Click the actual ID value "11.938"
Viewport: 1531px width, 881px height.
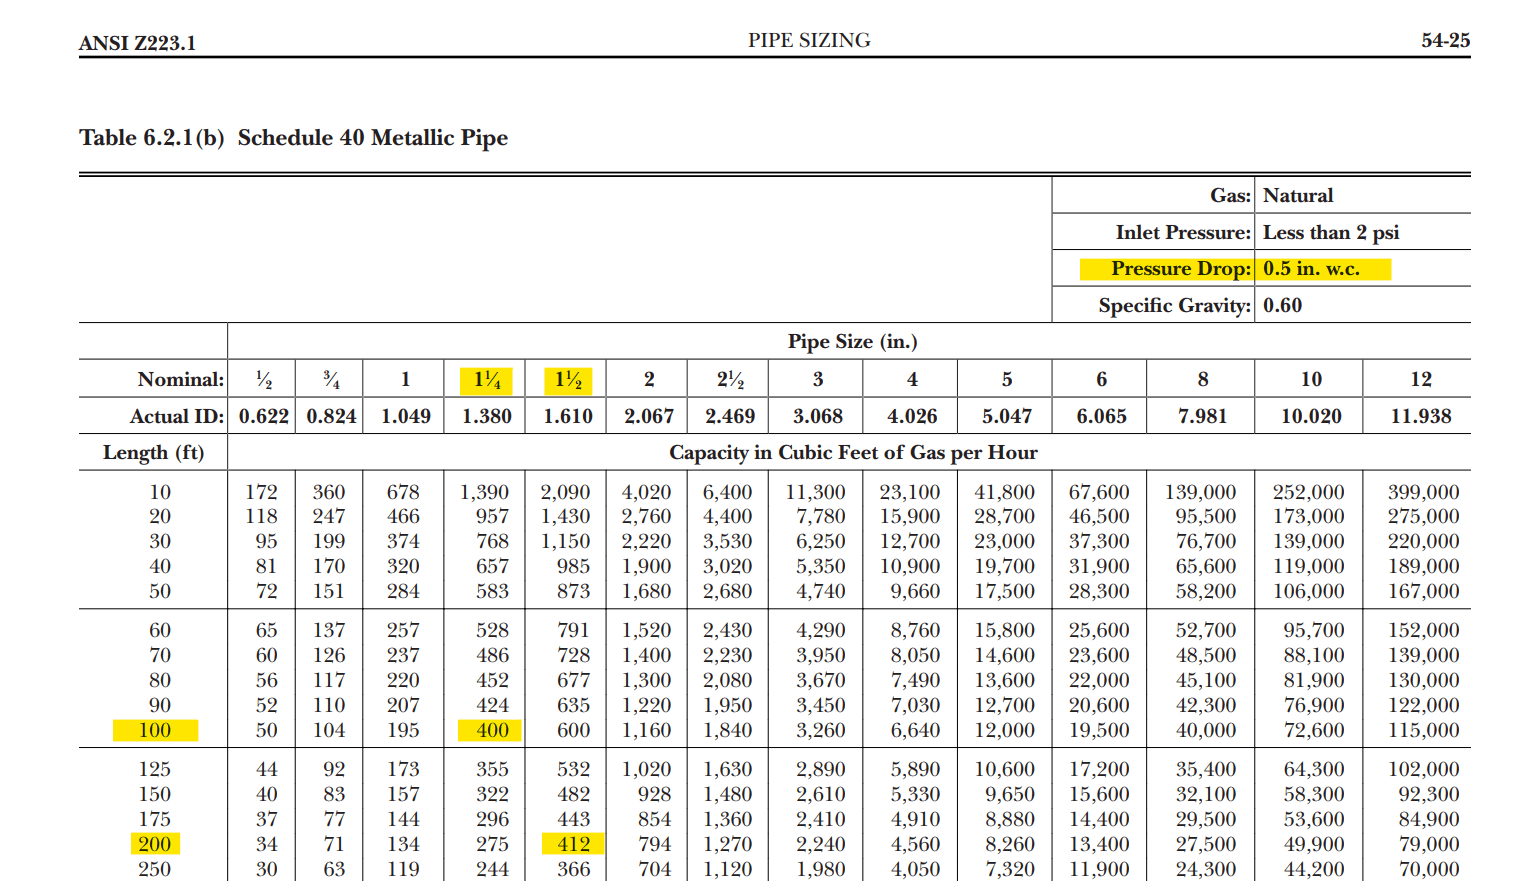coord(1421,416)
